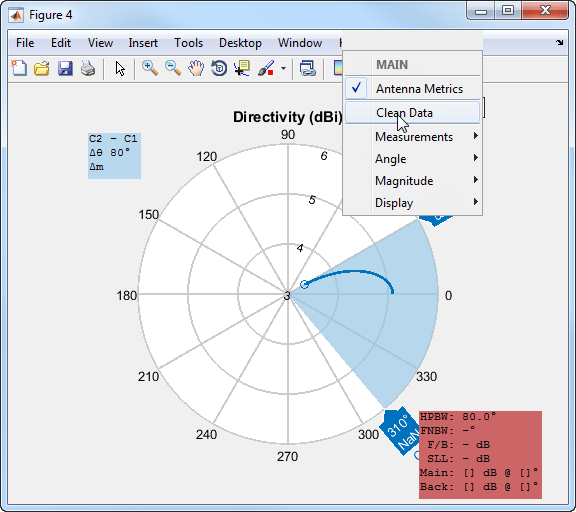Screen dimensions: 576x512
Task: Click the magnitude tick label 6
Action: click(x=324, y=156)
